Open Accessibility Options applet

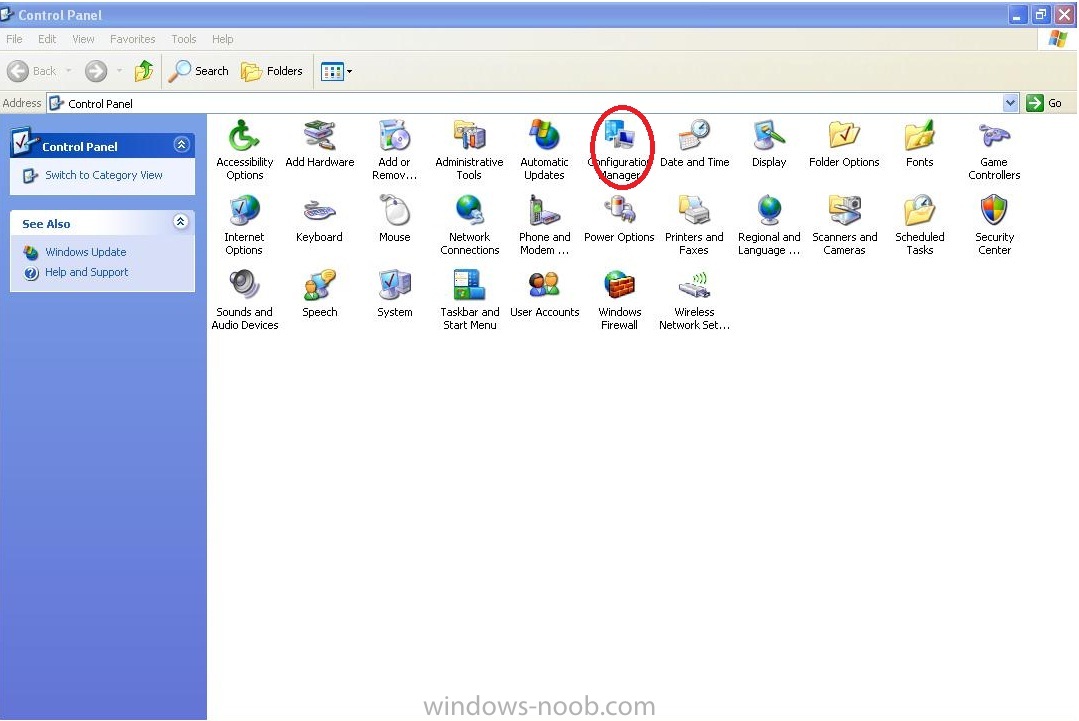click(x=244, y=149)
